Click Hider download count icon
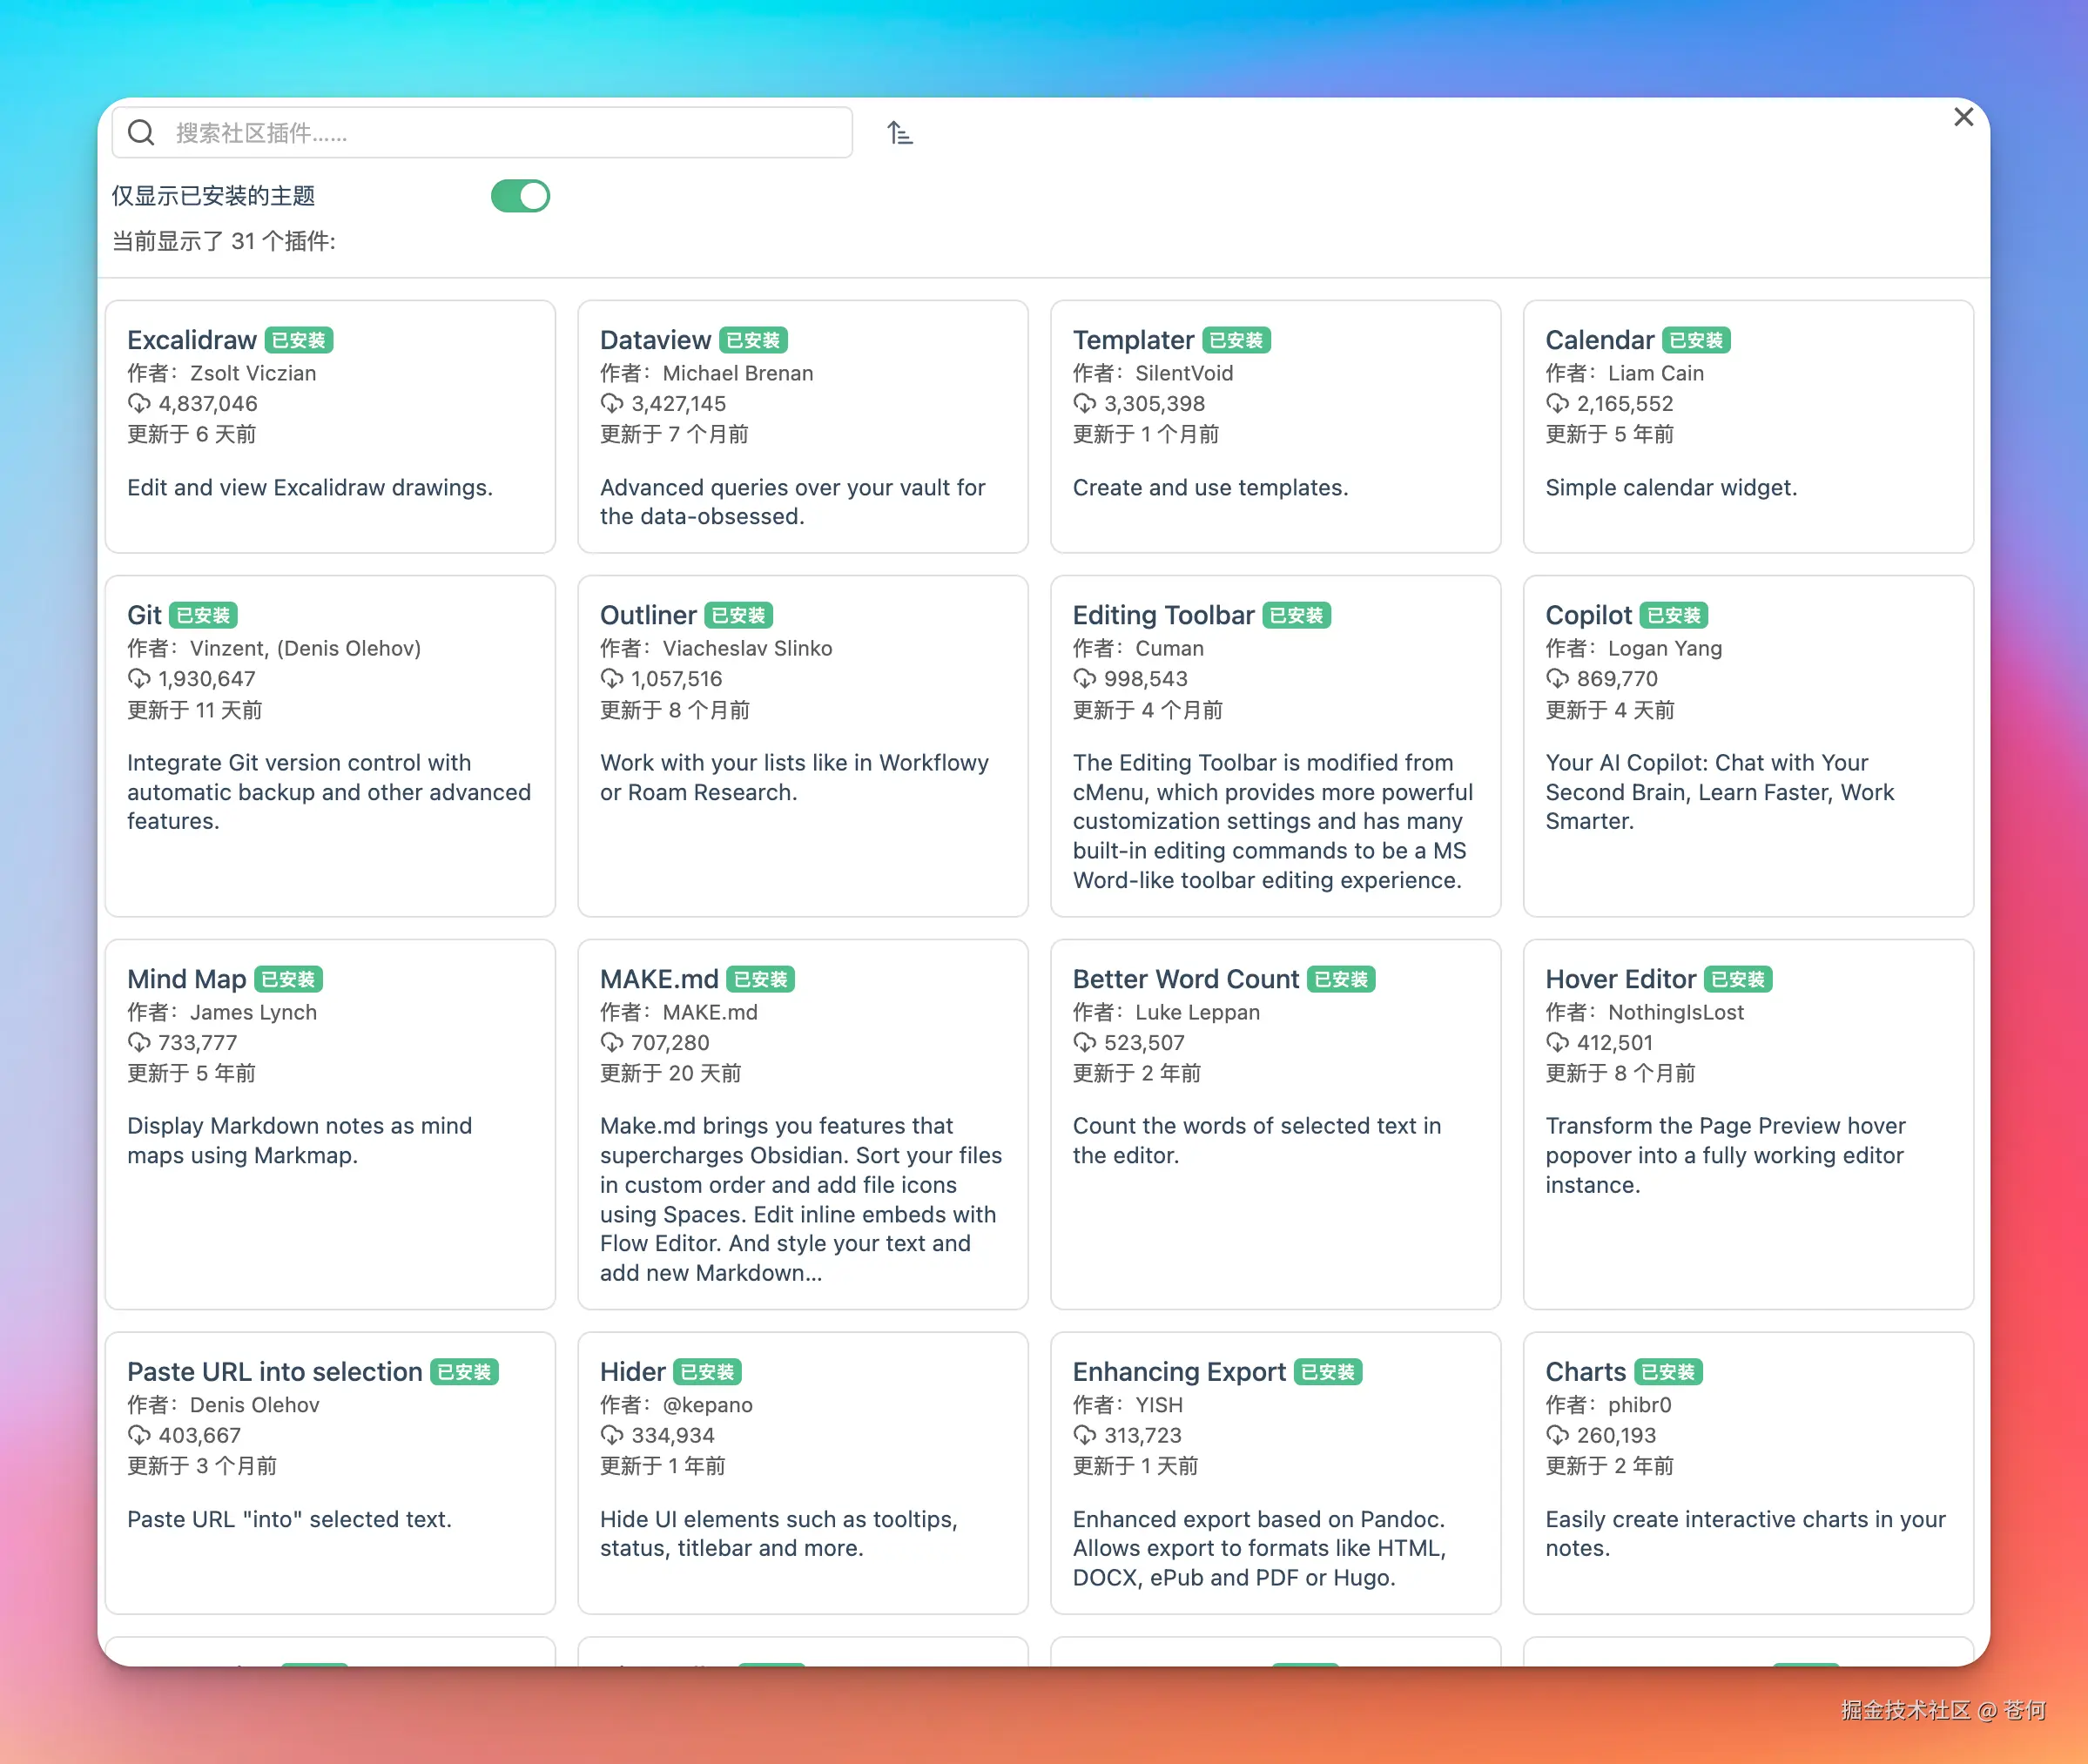The width and height of the screenshot is (2088, 1764). (611, 1435)
